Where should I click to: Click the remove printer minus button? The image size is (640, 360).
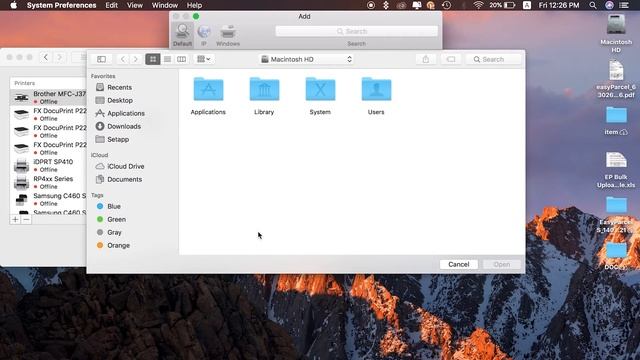(26, 220)
